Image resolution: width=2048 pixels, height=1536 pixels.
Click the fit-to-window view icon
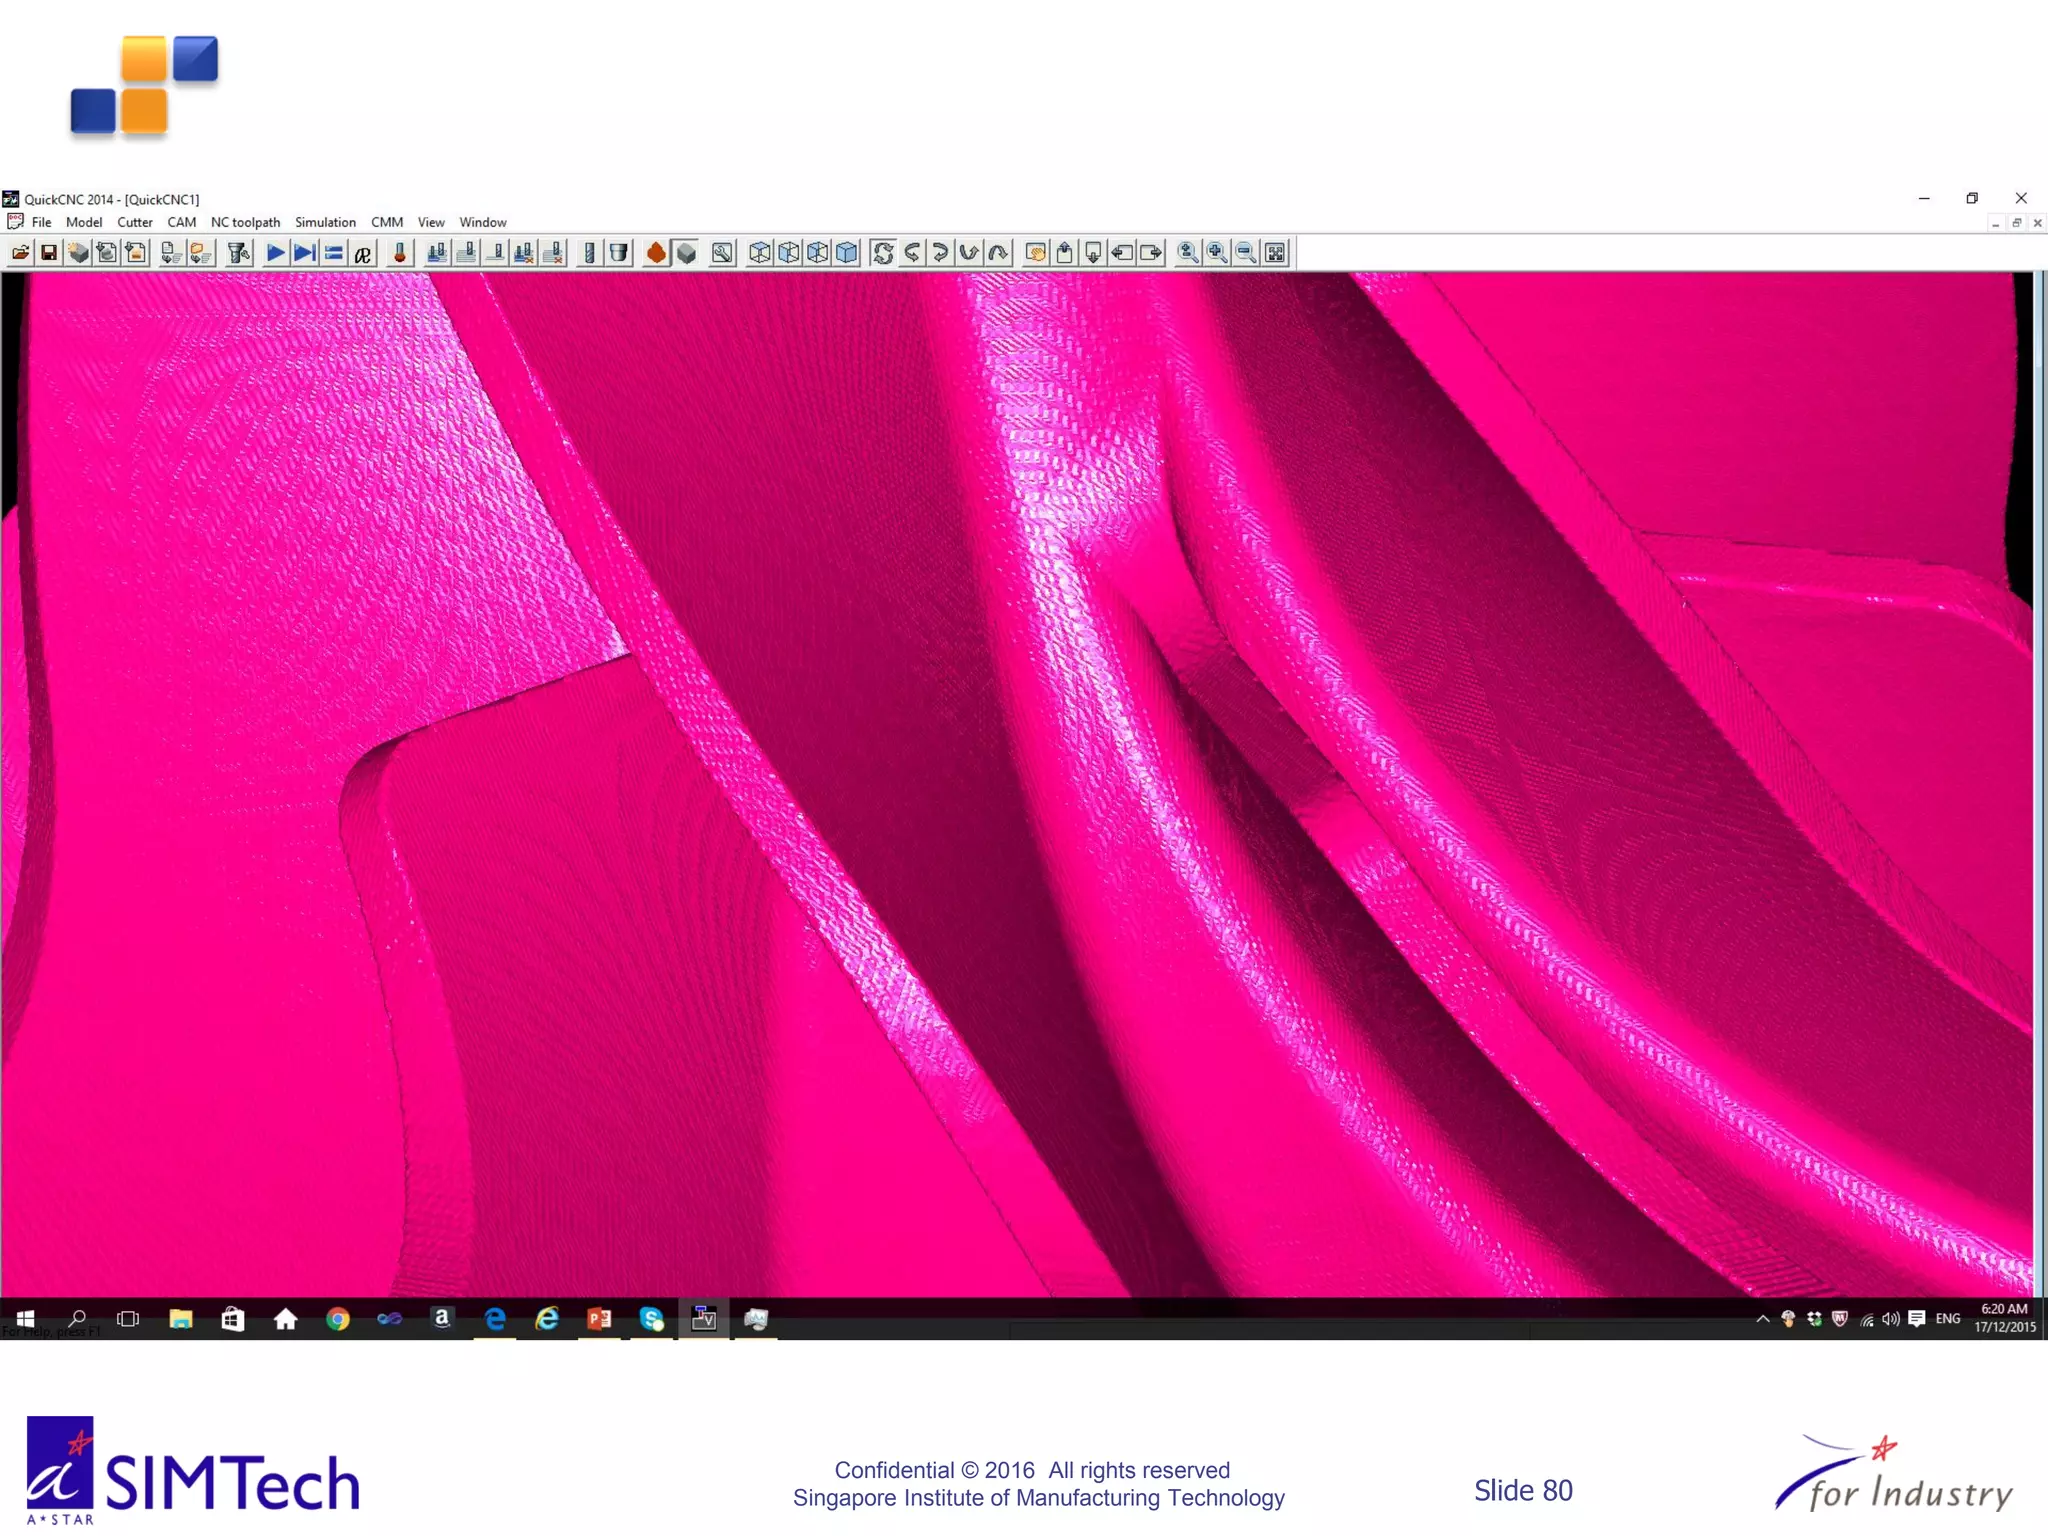click(1275, 253)
